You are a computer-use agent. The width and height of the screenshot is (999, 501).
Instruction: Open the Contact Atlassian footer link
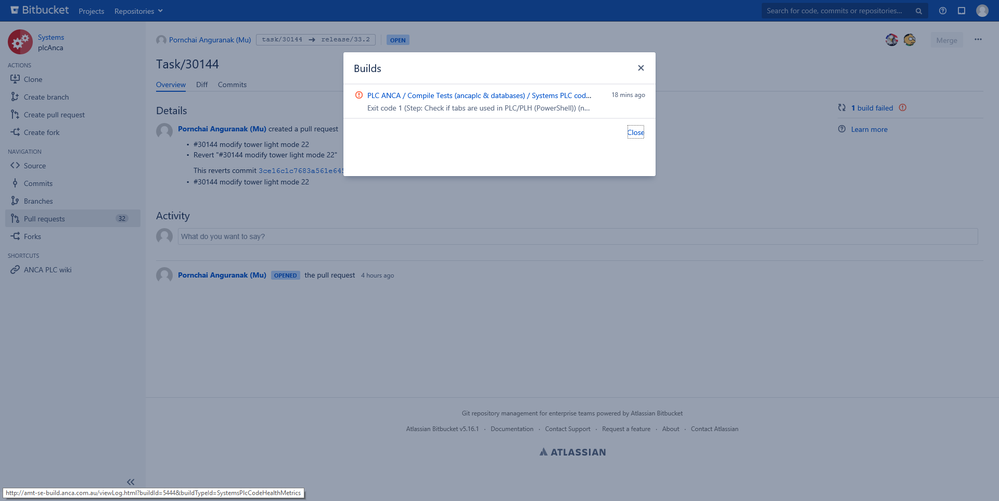[x=714, y=429]
